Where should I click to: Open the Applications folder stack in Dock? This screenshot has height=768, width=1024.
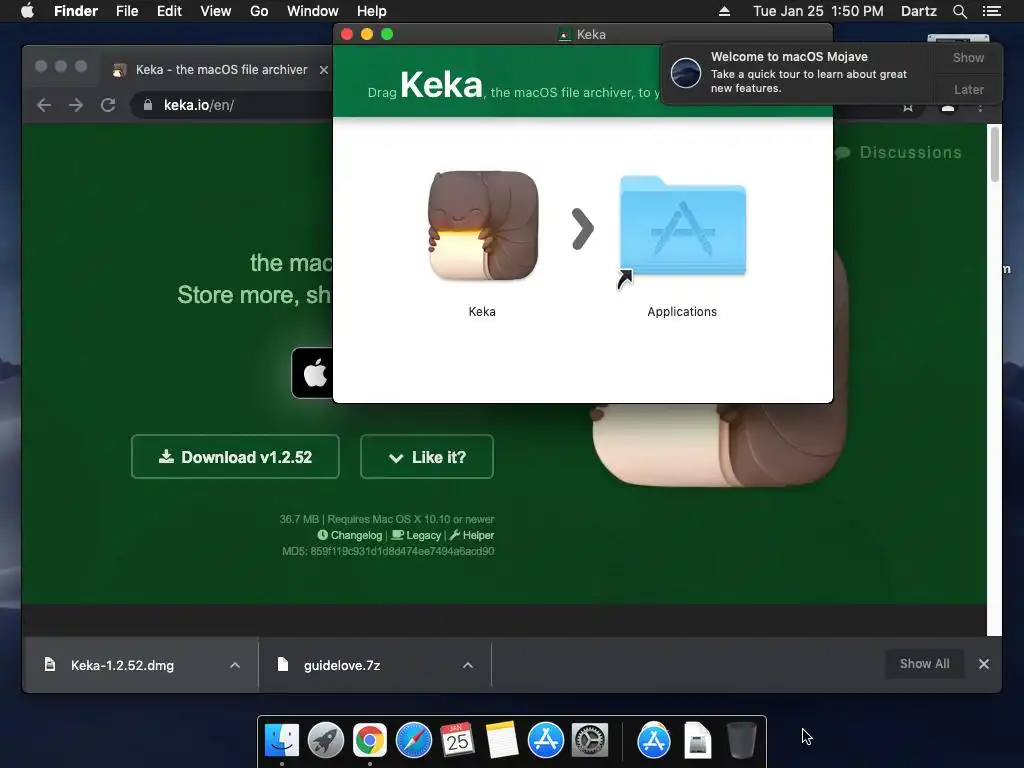click(x=654, y=741)
